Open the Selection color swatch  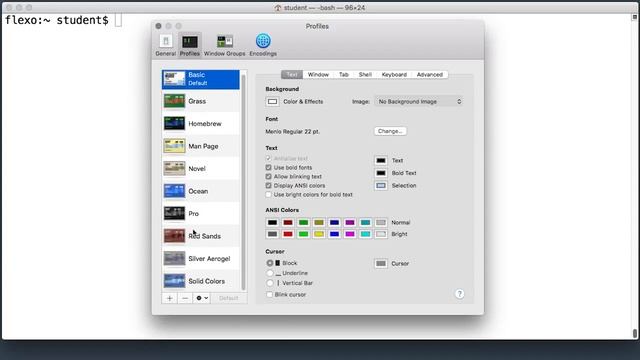(x=381, y=185)
